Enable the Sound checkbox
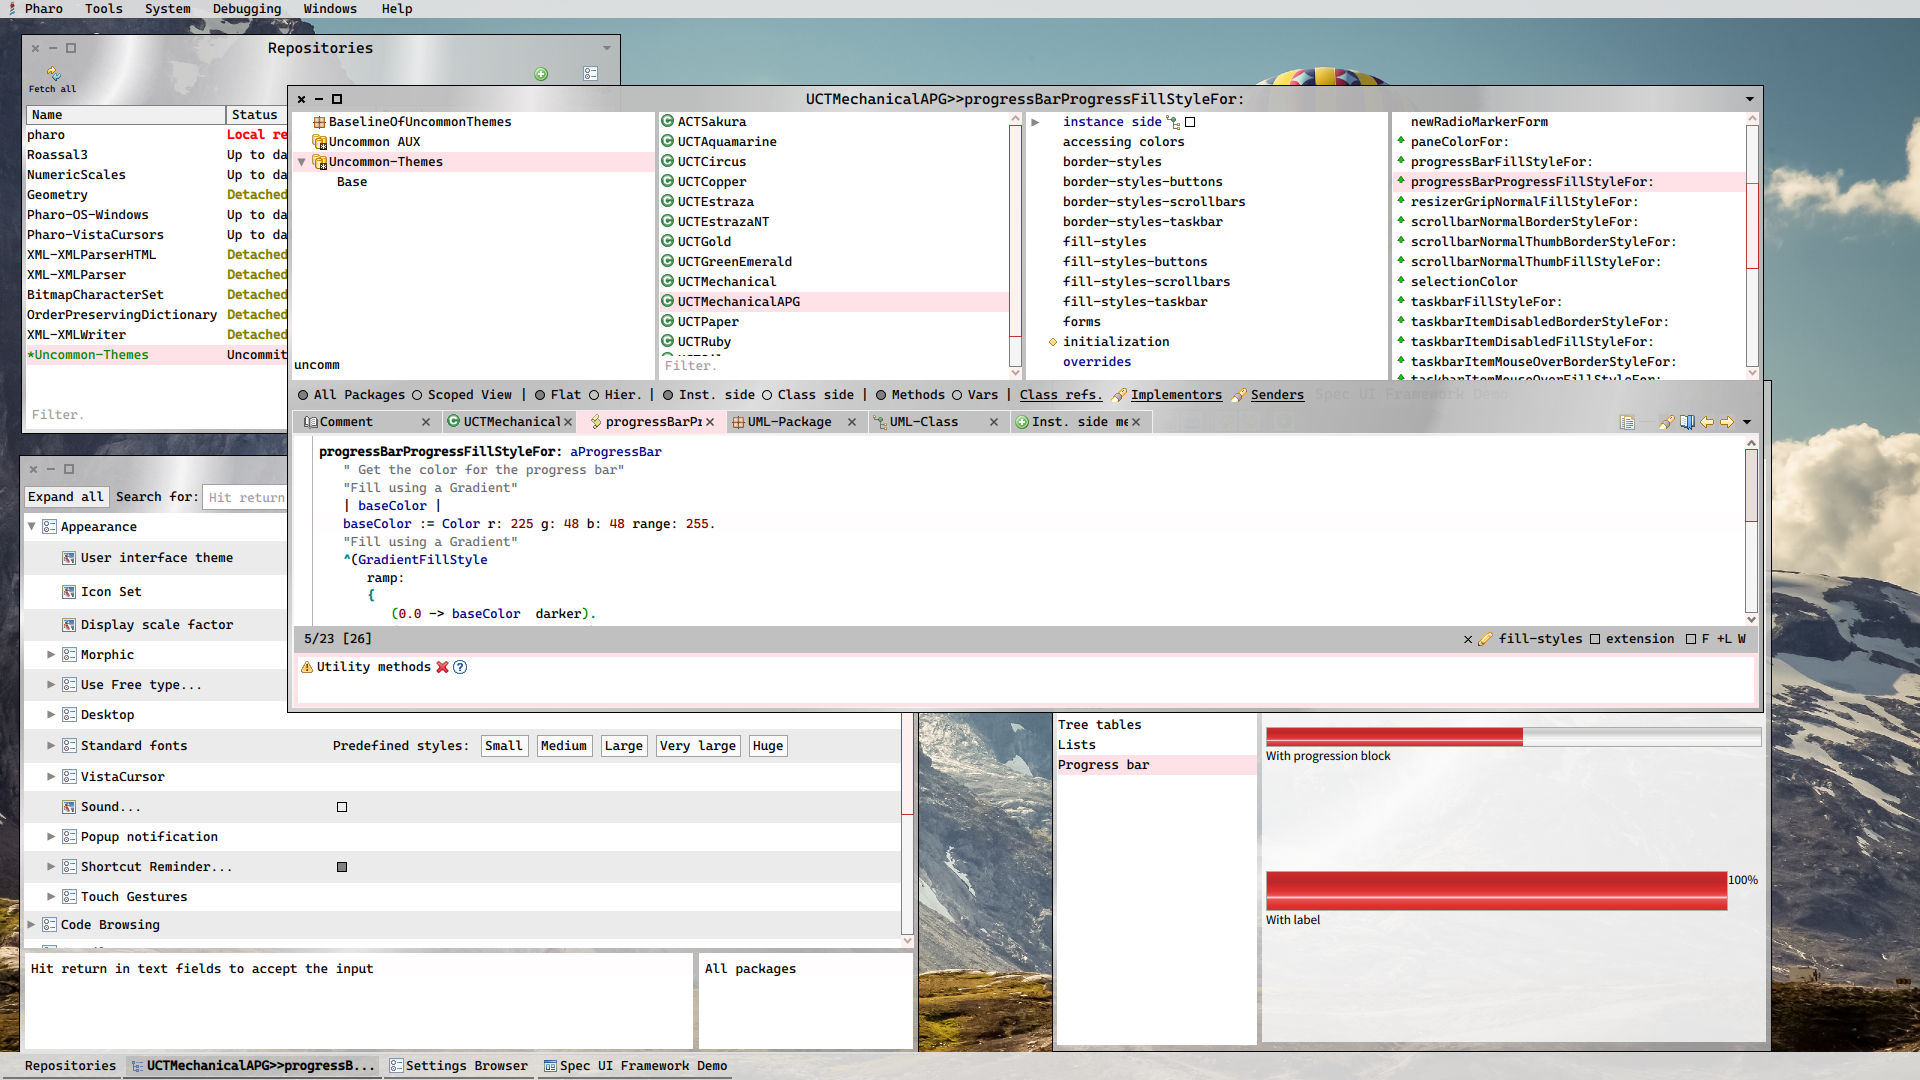 tap(342, 807)
